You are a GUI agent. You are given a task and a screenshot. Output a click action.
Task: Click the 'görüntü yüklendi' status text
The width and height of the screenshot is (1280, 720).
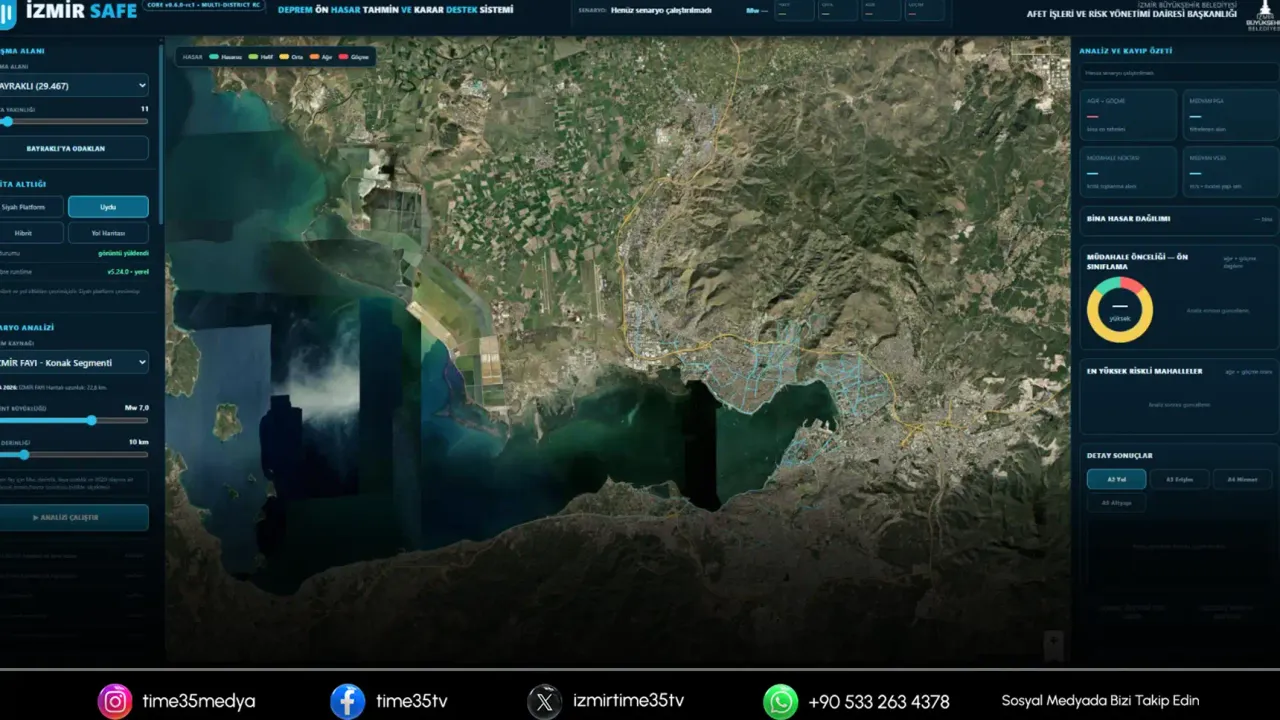pyautogui.click(x=123, y=254)
